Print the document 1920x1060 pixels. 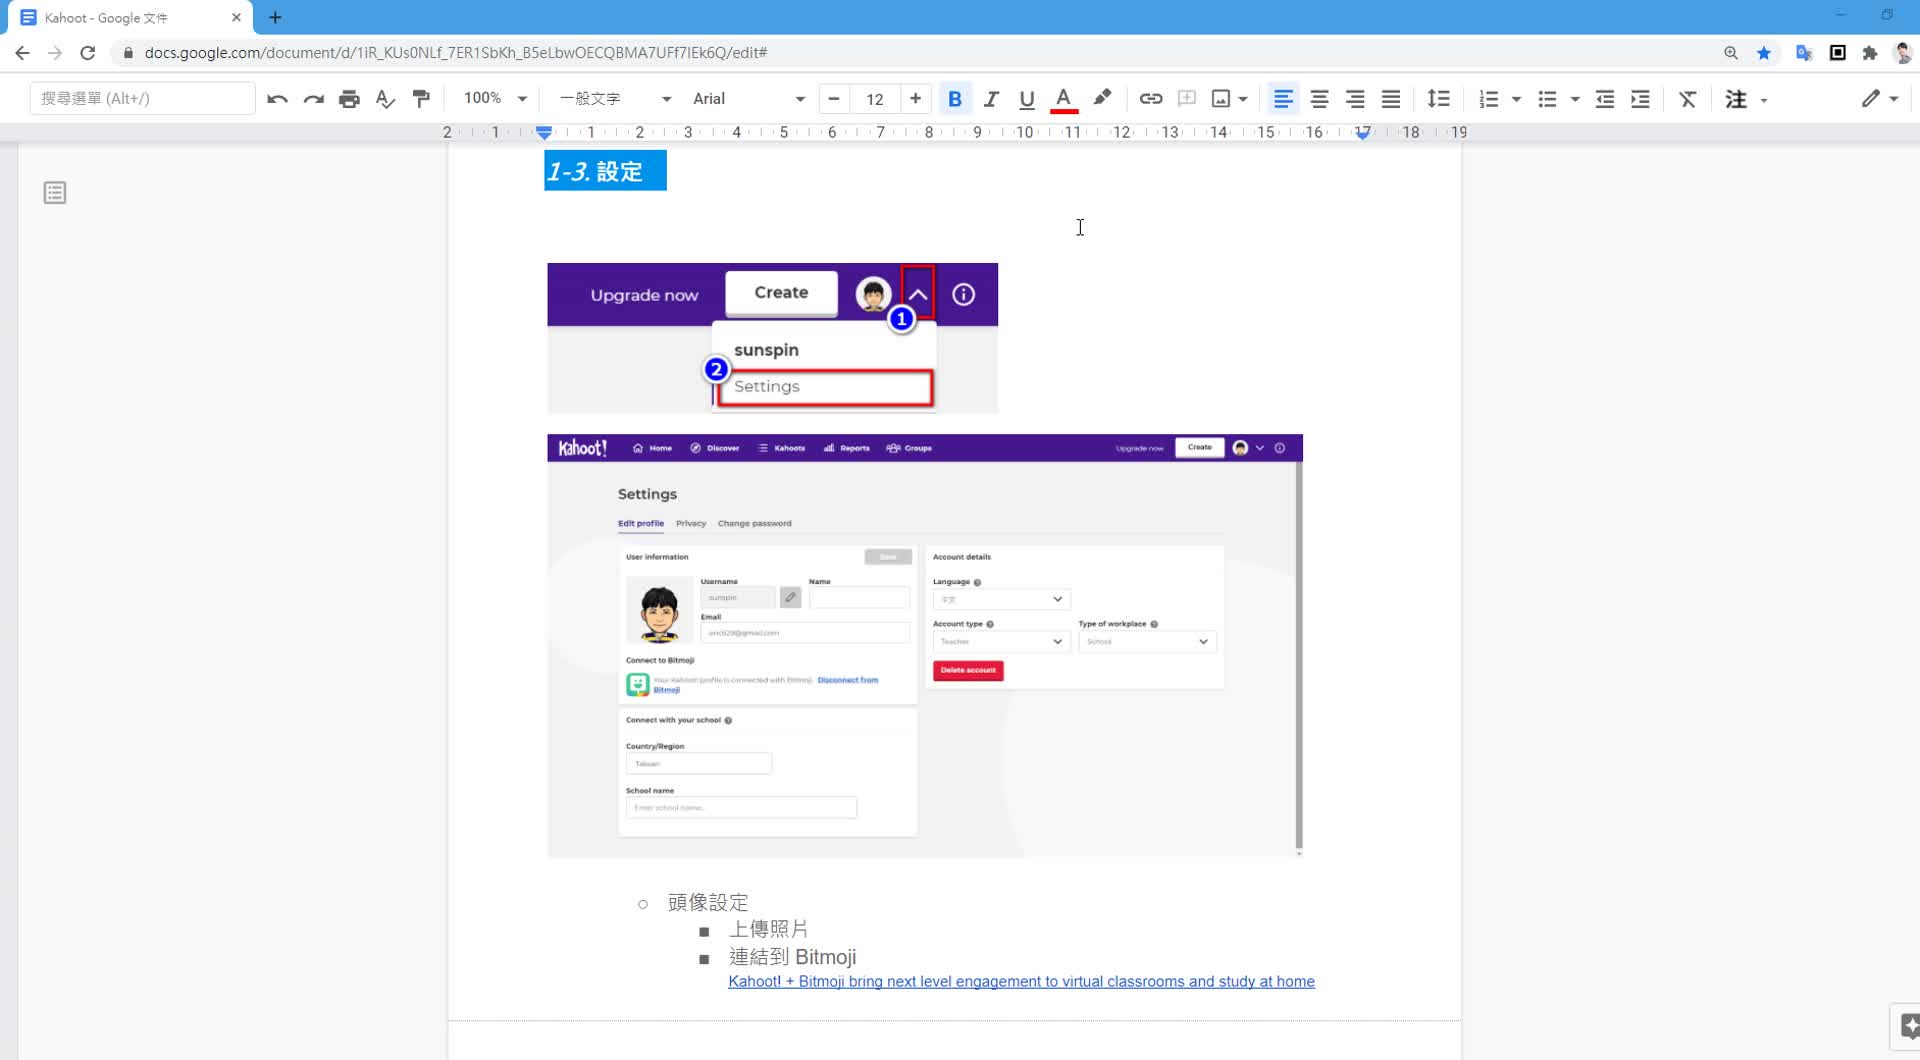pyautogui.click(x=349, y=98)
